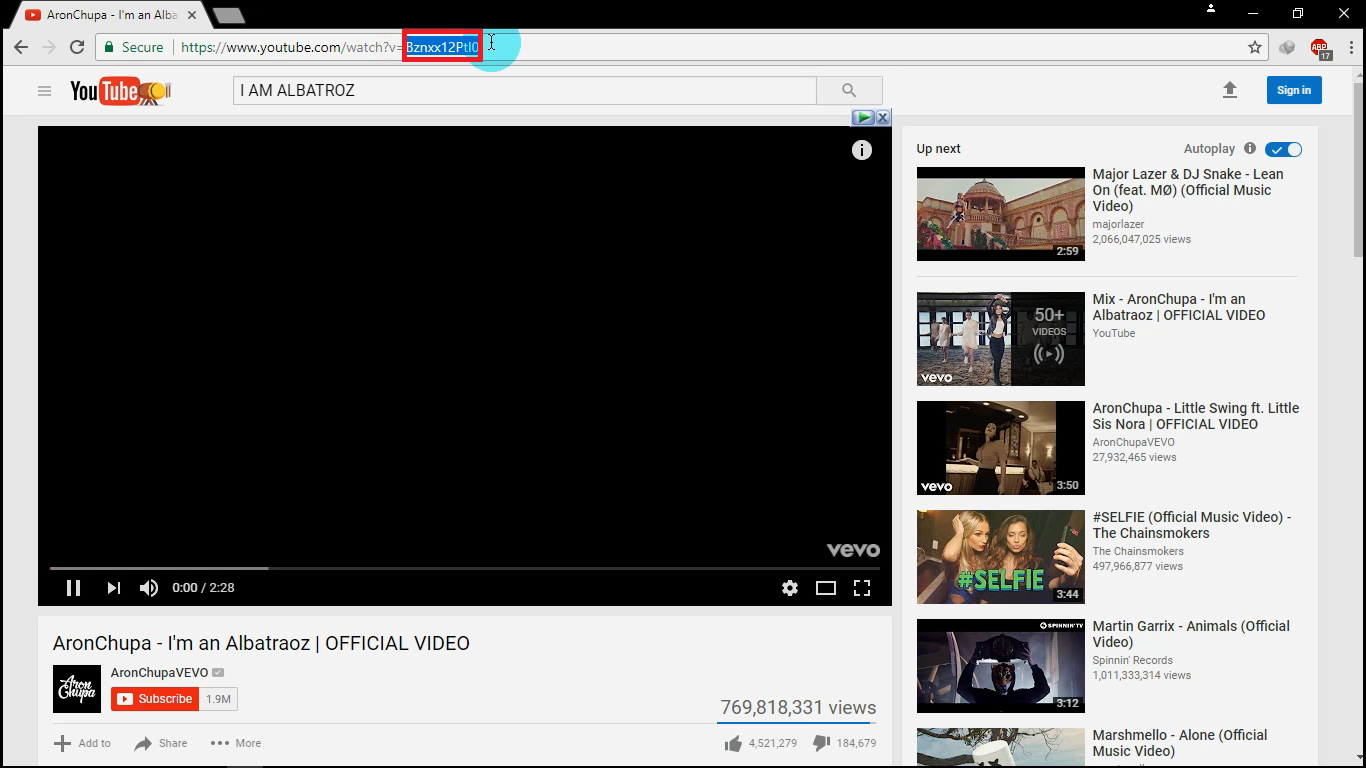The height and width of the screenshot is (768, 1366).
Task: Open Mix AronChupa playlist thumbnail
Action: click(1001, 339)
